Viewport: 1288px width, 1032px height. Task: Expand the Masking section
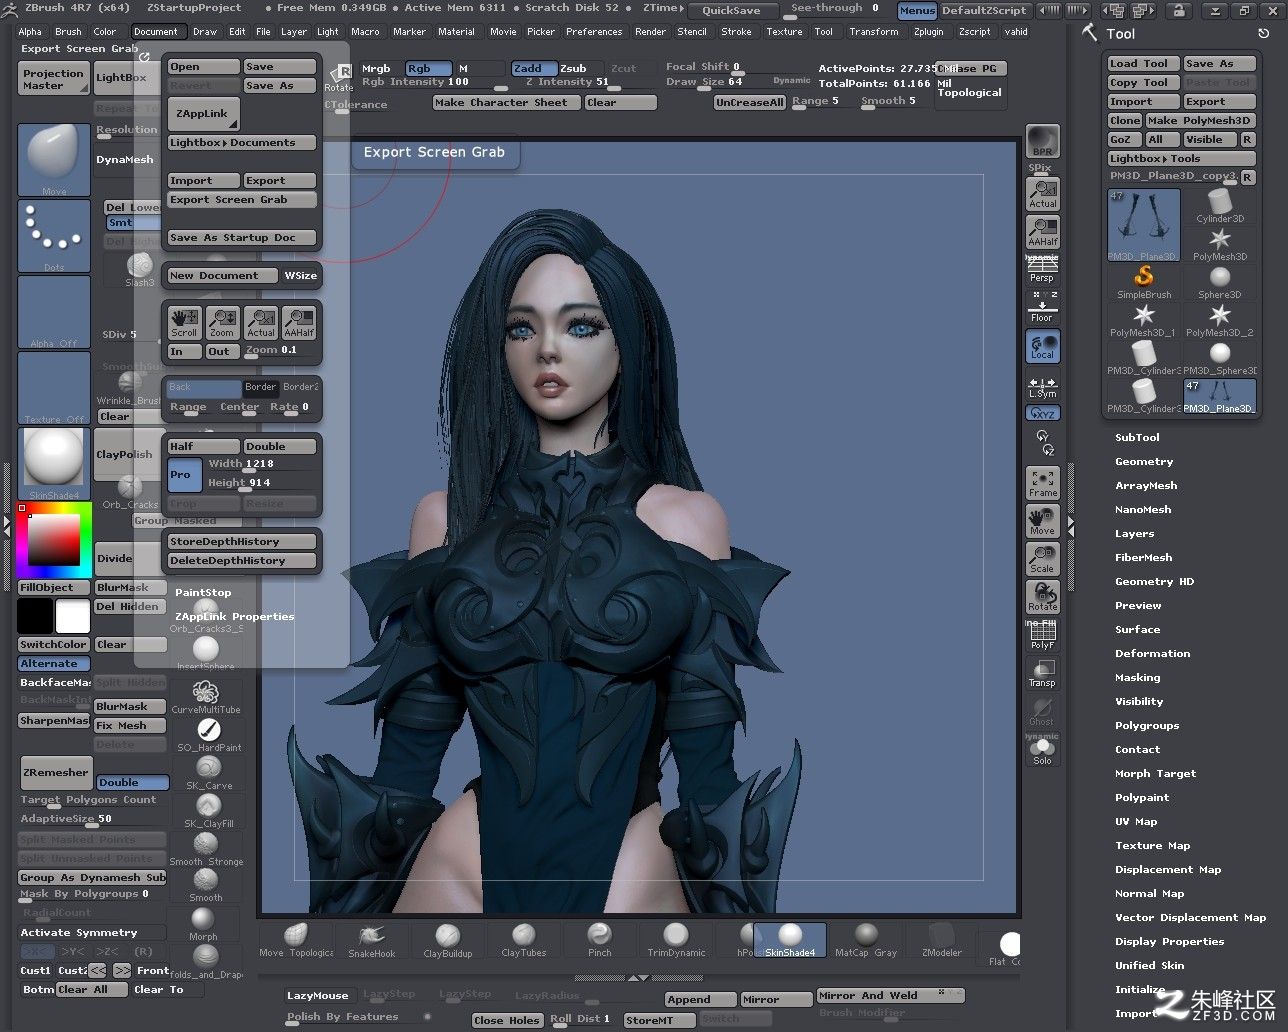[x=1138, y=677]
